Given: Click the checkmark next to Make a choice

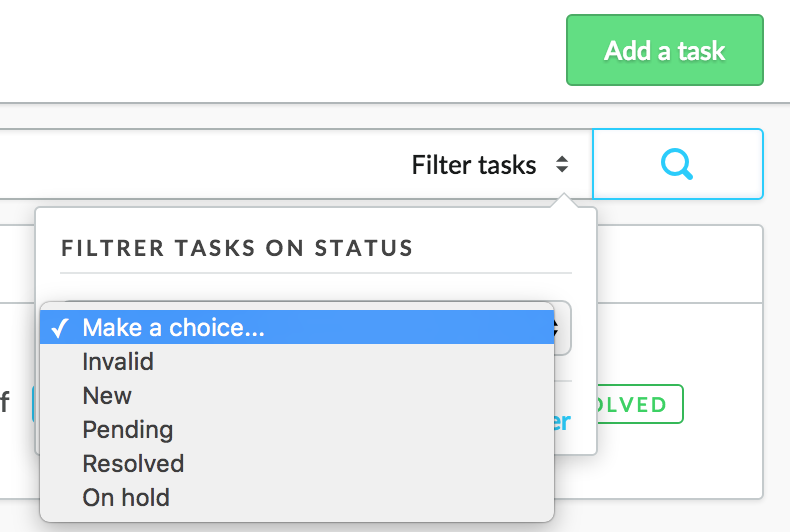Looking at the screenshot, I should [60, 328].
